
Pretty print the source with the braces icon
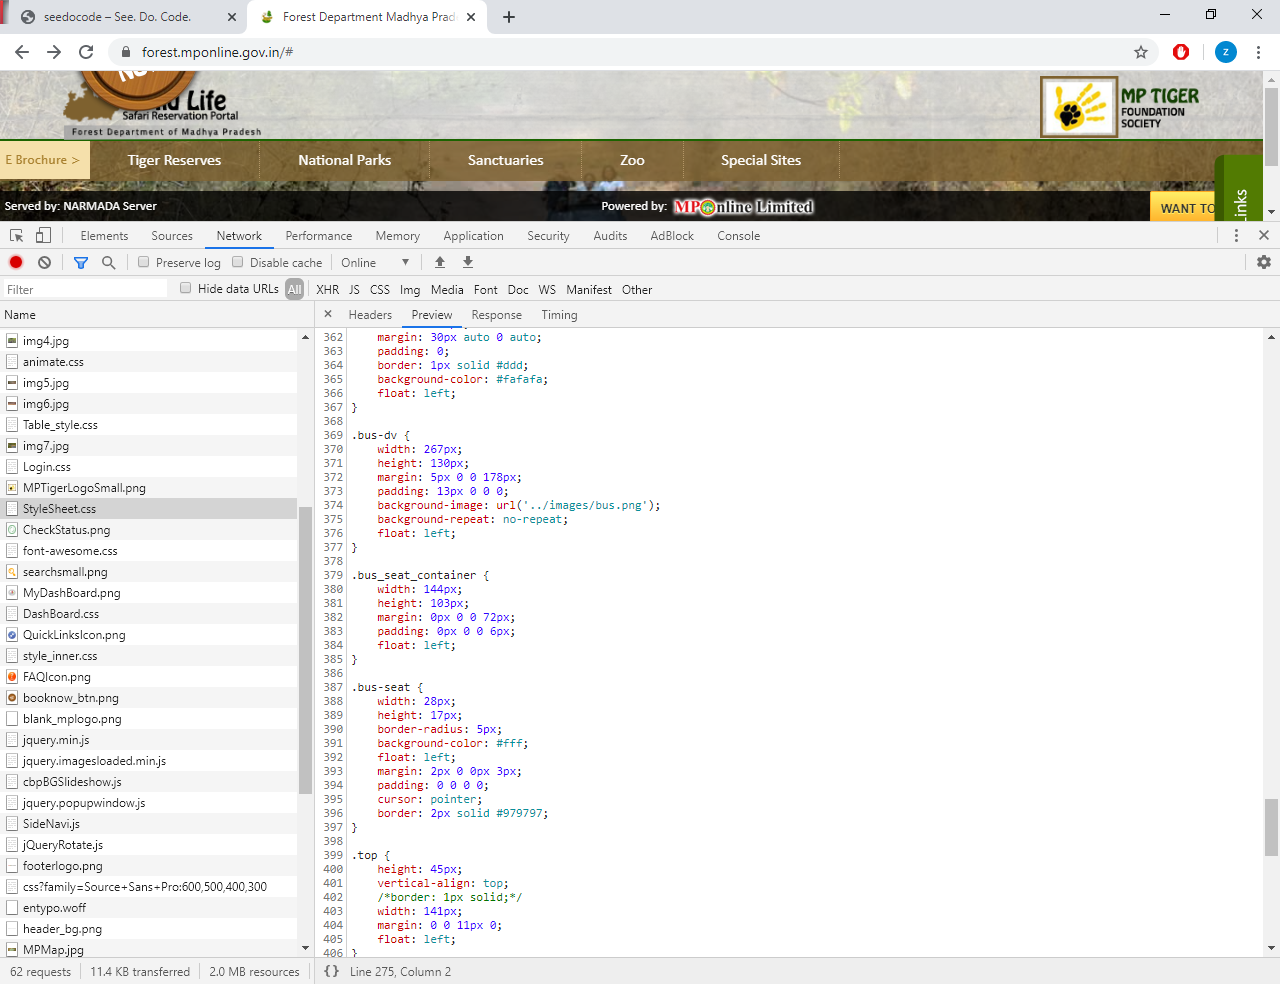[x=331, y=971]
